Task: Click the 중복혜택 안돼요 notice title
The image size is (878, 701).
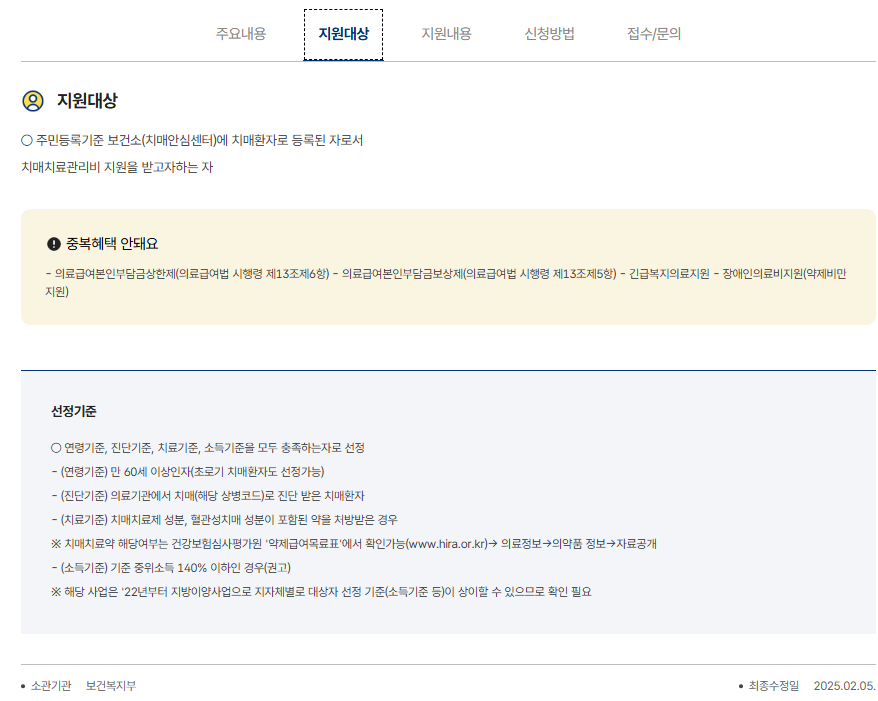Action: pos(112,244)
